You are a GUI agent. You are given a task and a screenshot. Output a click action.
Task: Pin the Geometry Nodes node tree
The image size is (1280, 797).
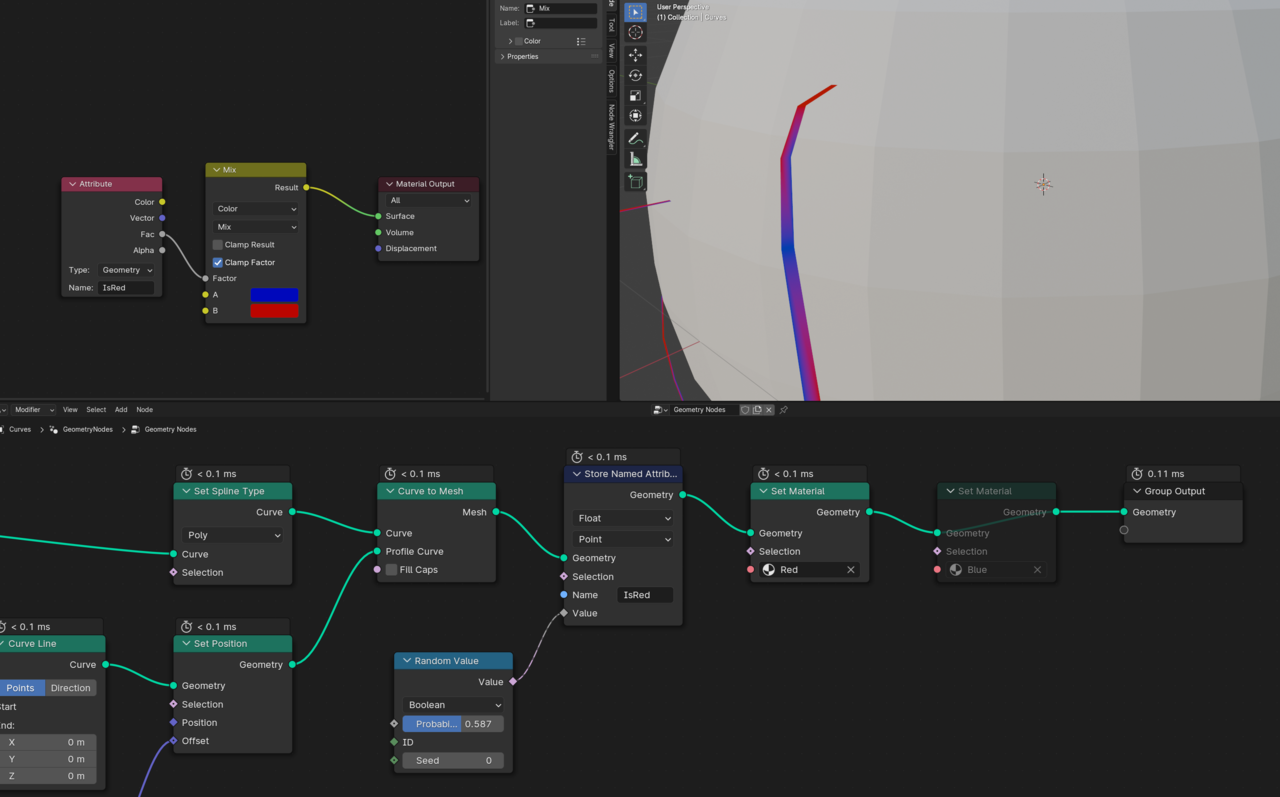point(784,410)
